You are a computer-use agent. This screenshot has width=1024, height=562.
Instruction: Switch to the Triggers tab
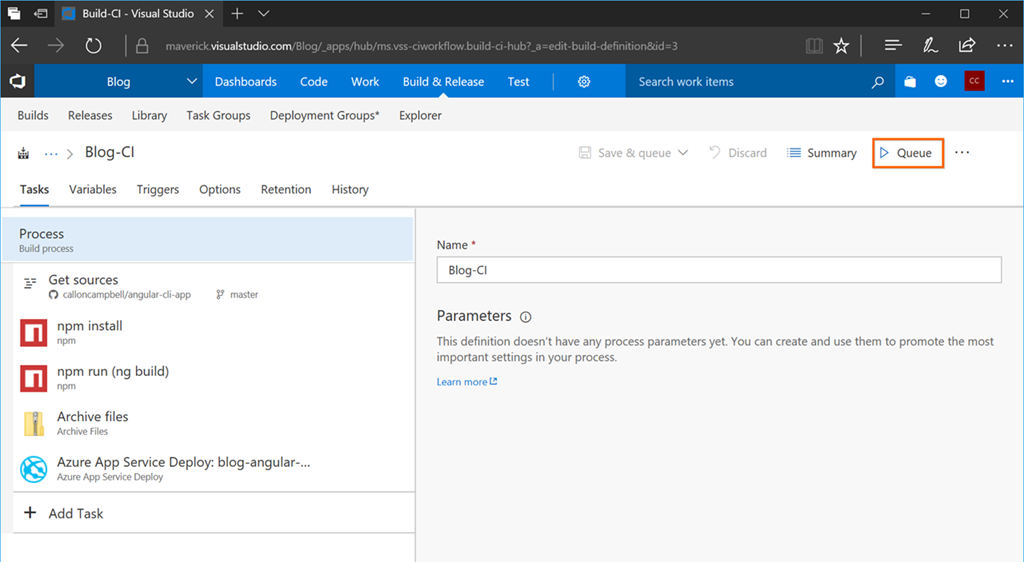[x=158, y=189]
